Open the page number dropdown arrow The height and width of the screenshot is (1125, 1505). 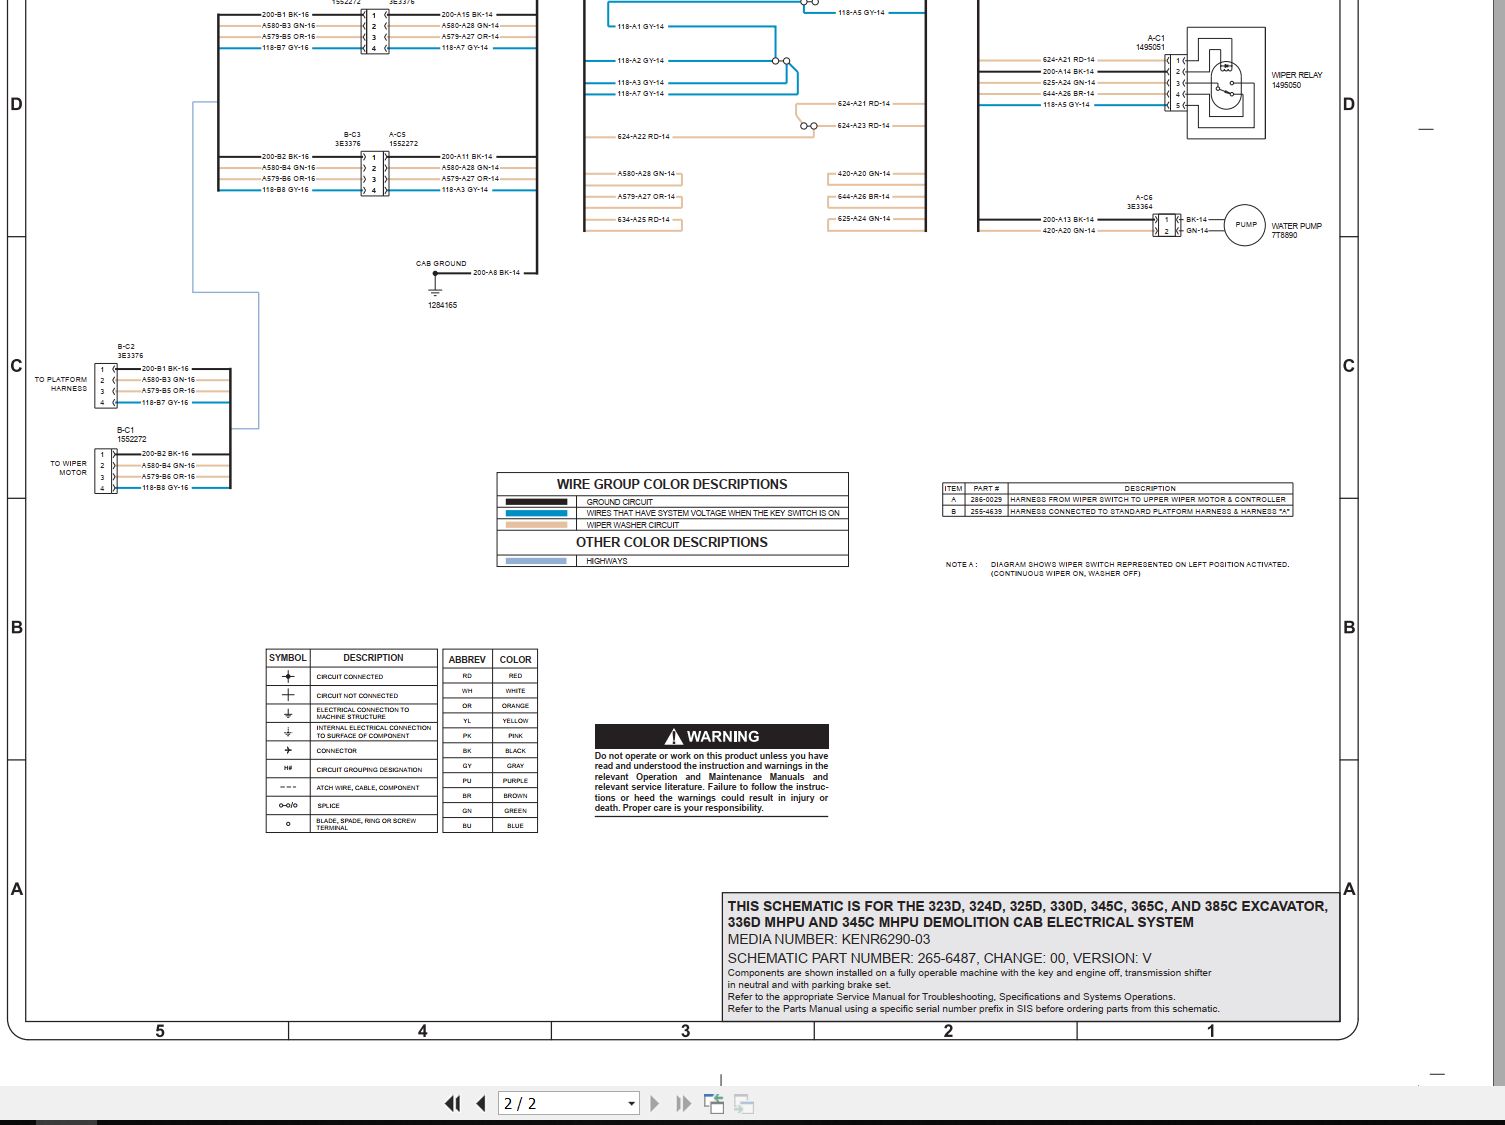coord(631,1104)
